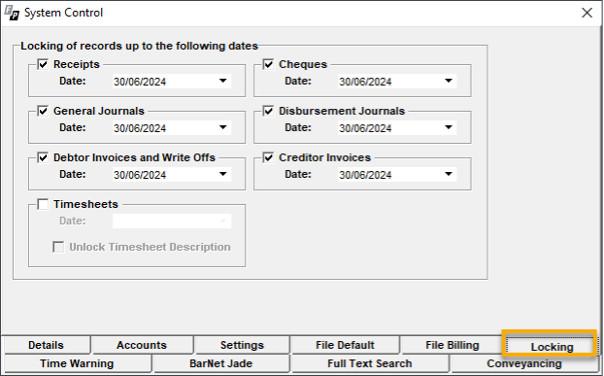Switch to the Details tab
This screenshot has height=376, width=604.
(46, 345)
